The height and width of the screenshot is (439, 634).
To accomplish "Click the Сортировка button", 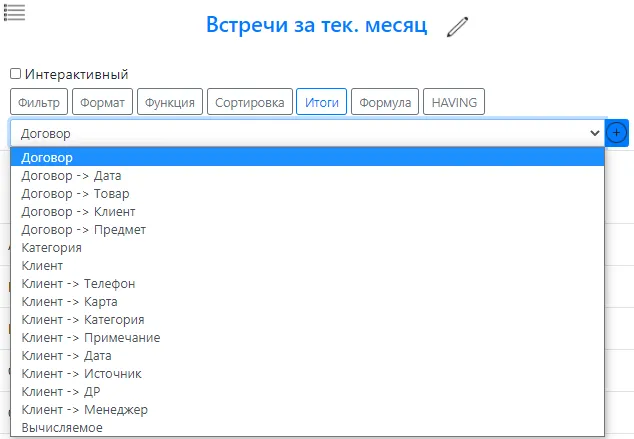I will point(250,102).
